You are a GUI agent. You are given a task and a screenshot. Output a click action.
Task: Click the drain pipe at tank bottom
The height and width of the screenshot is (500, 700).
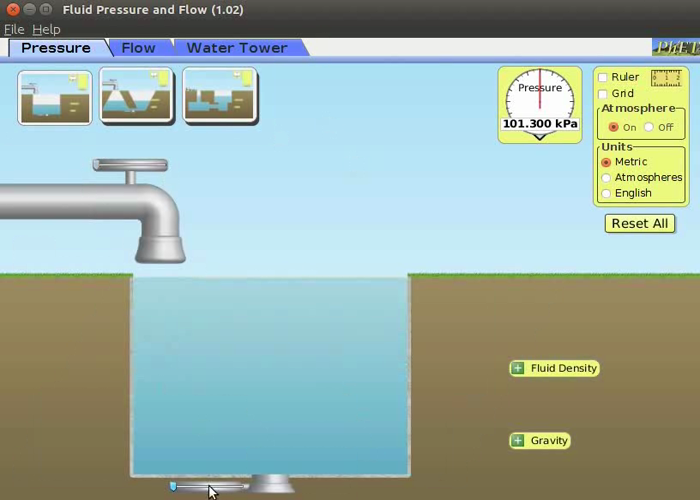[271, 485]
